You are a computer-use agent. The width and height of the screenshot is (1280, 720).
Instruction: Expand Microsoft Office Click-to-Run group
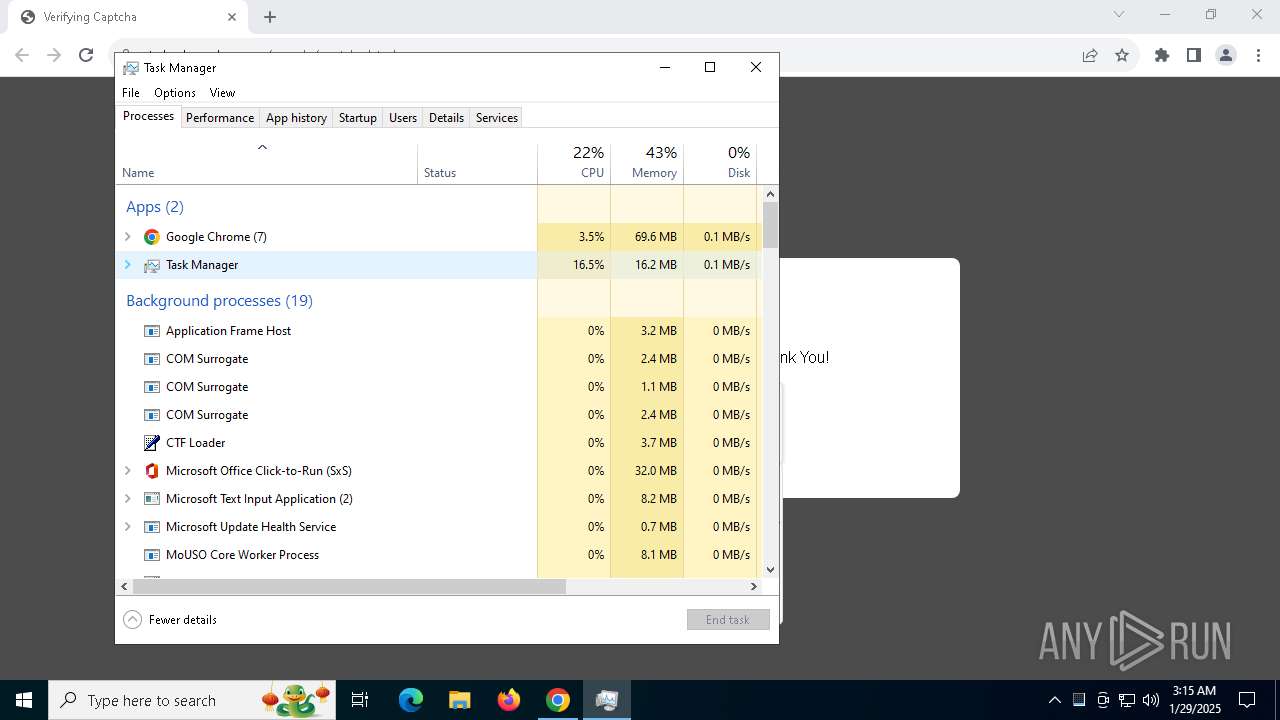[x=127, y=471]
